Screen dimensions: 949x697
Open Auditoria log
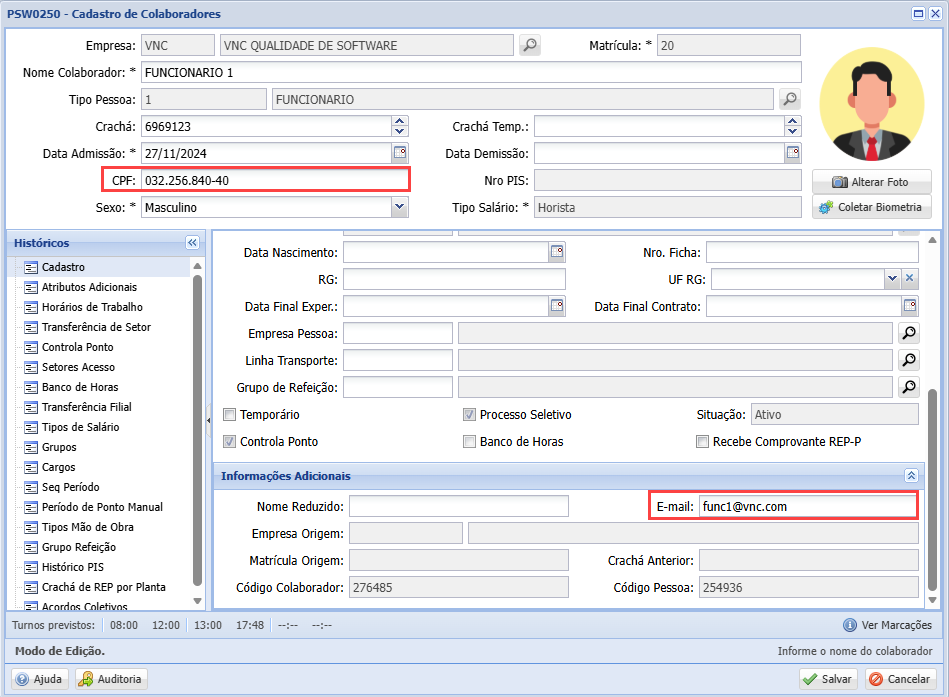point(111,679)
